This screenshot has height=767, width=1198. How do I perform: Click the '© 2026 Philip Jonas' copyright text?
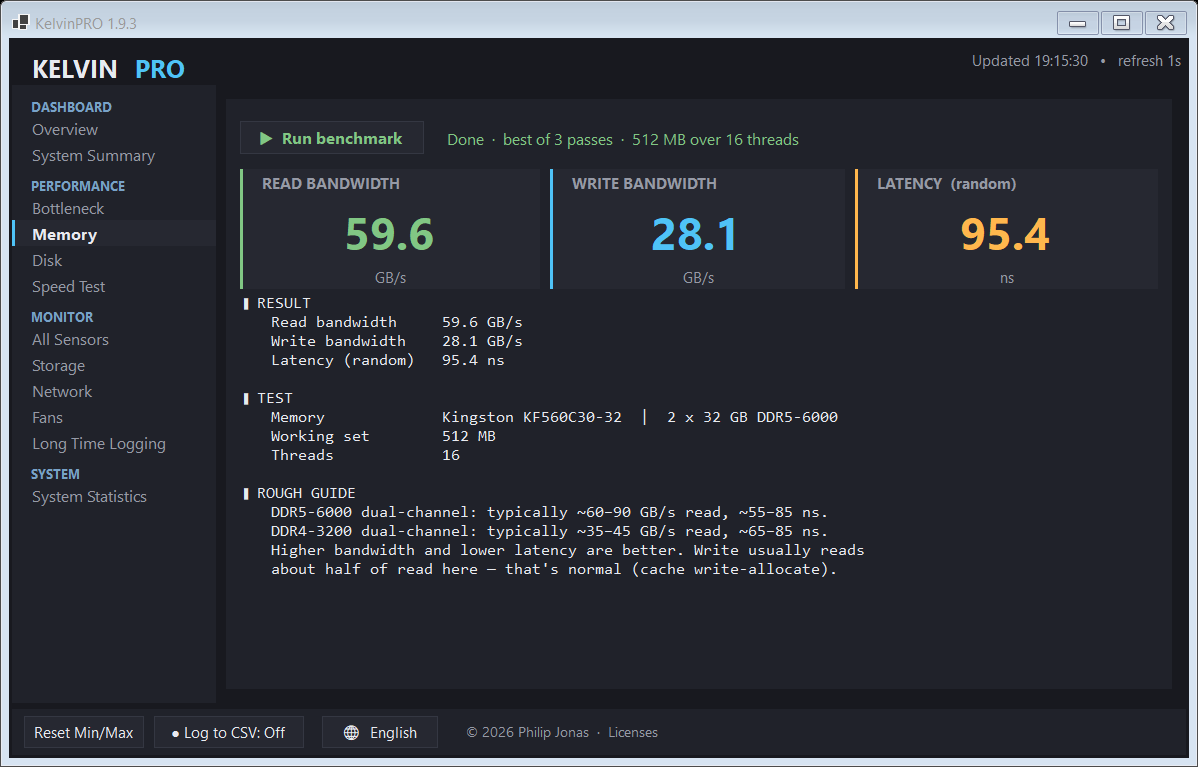coord(528,732)
